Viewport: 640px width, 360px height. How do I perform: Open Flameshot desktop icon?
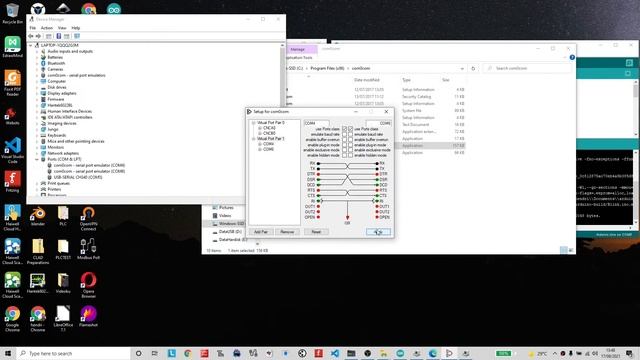(x=88, y=317)
